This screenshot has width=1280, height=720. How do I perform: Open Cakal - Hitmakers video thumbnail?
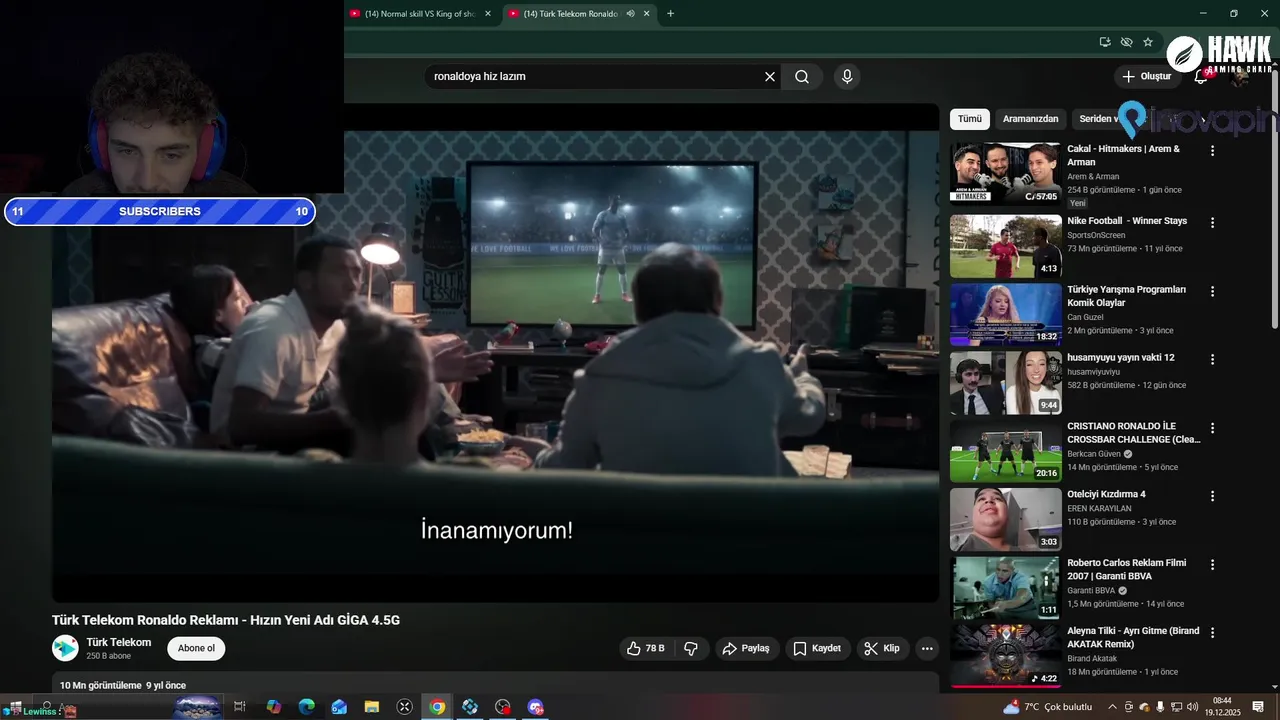[1006, 173]
